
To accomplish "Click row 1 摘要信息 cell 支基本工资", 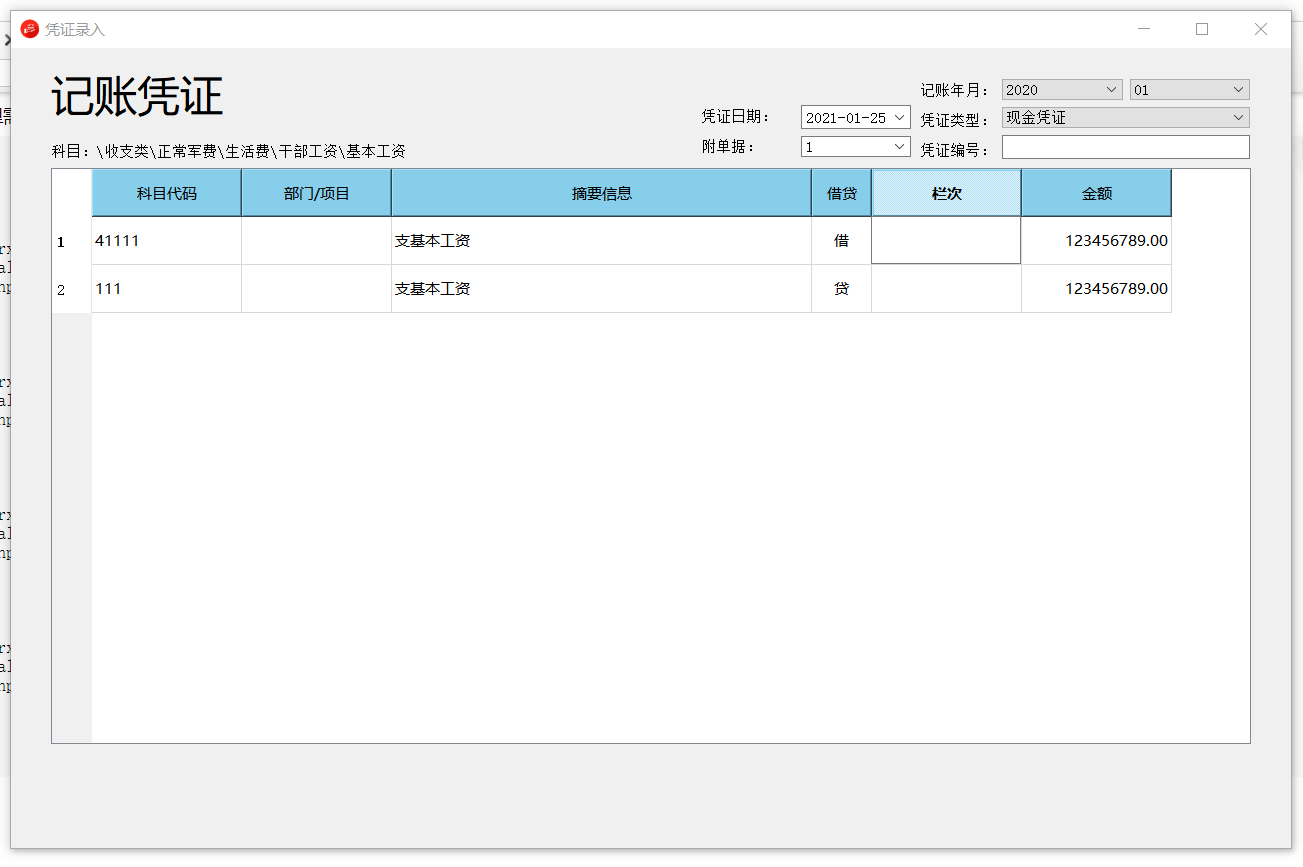I will point(601,241).
